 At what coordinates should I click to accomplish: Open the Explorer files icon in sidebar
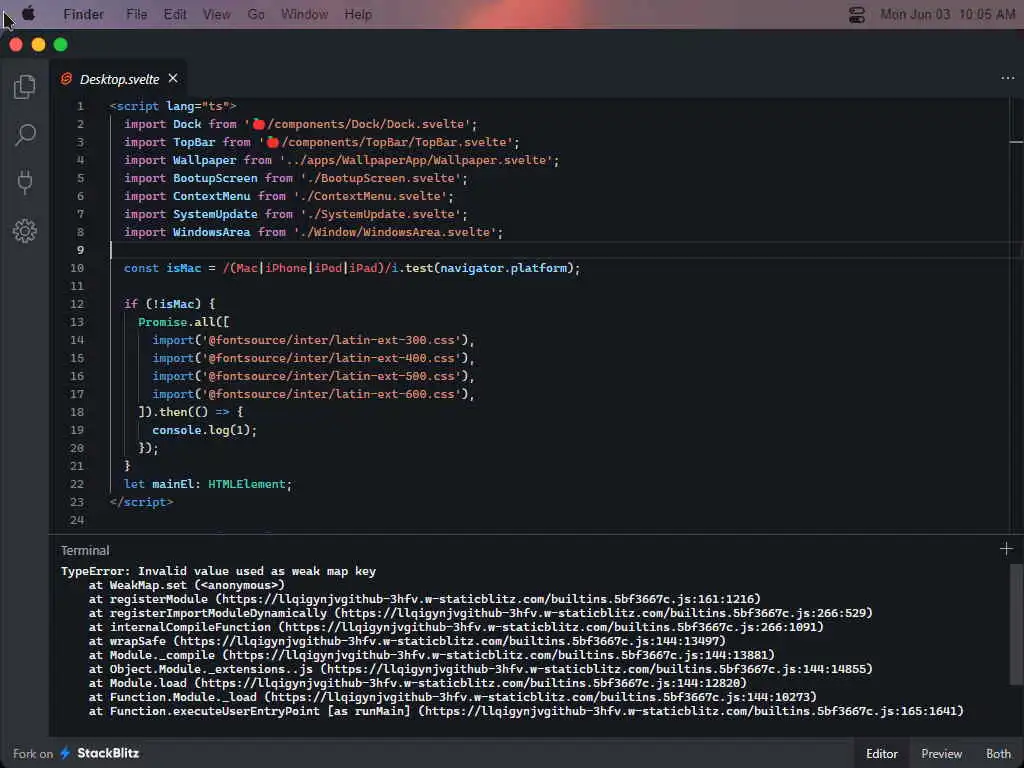point(25,86)
